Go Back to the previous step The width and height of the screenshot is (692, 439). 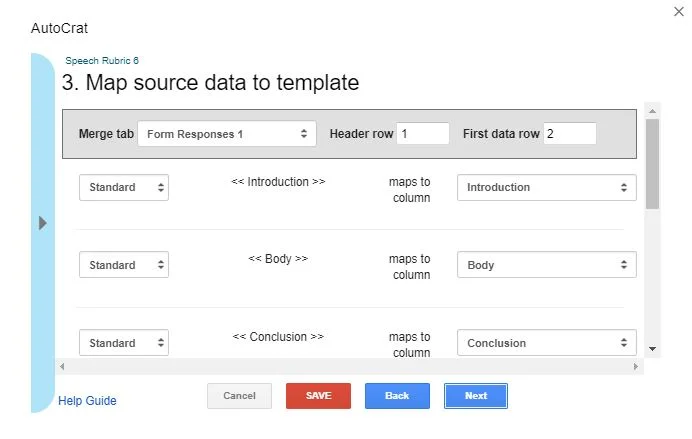397,396
